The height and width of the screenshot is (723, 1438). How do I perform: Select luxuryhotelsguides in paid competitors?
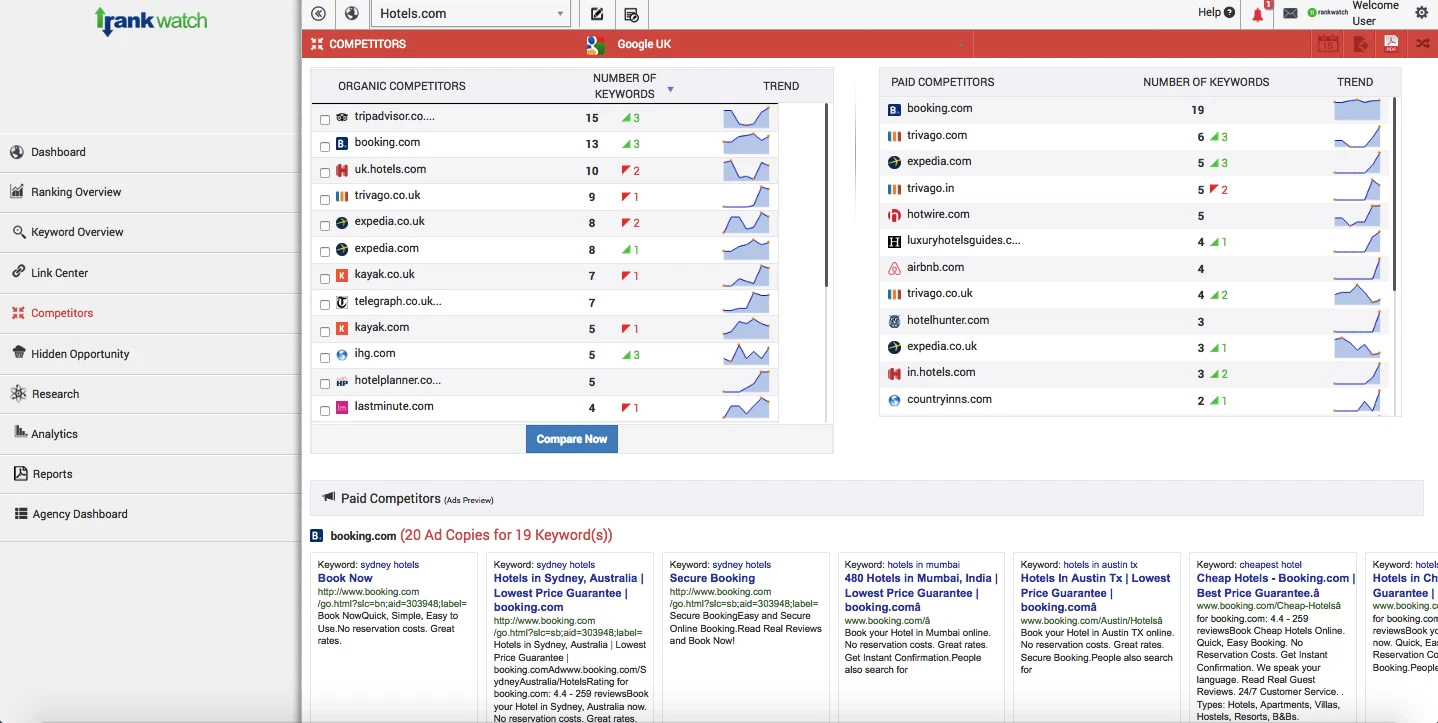pos(964,240)
